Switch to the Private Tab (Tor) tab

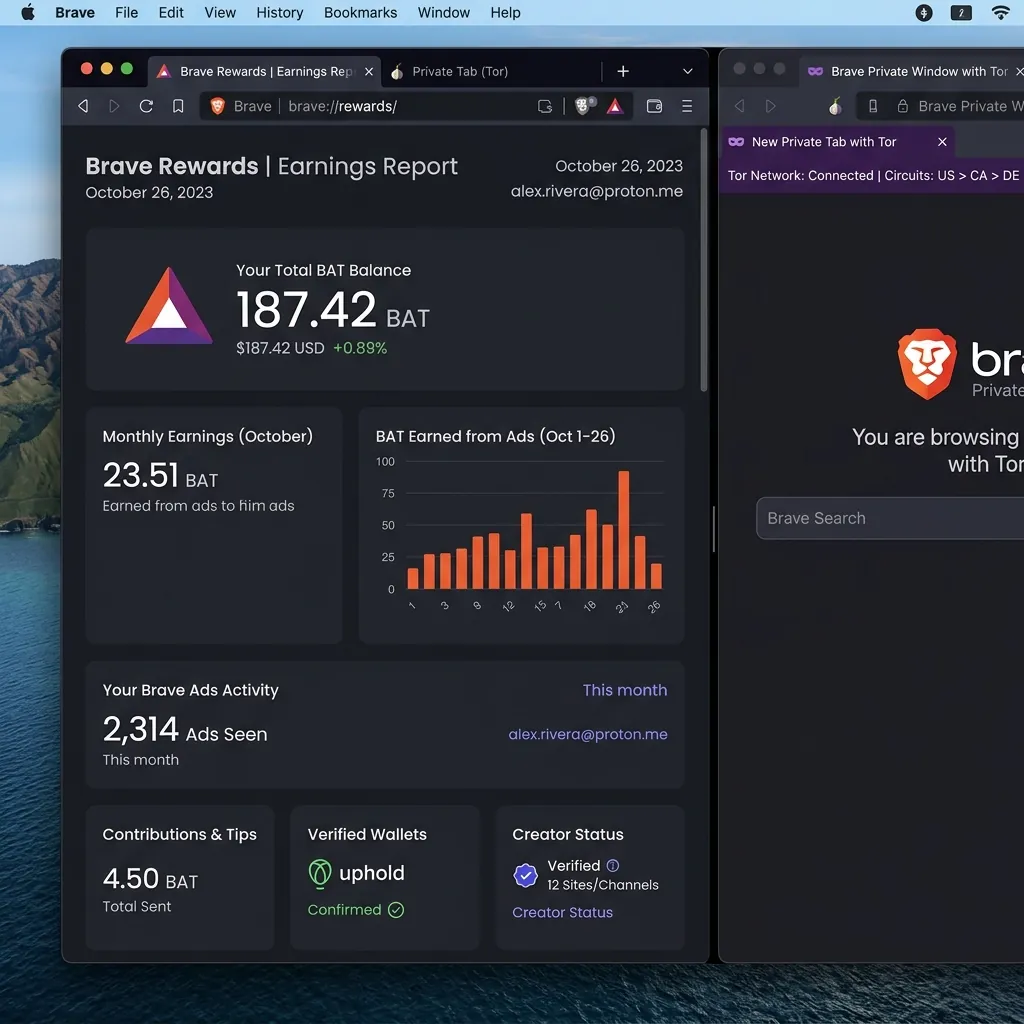click(x=460, y=71)
